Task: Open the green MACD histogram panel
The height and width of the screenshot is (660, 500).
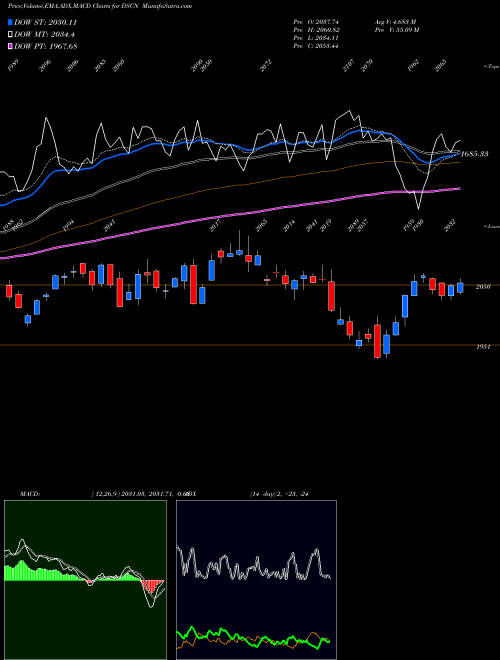Action: 85,580
